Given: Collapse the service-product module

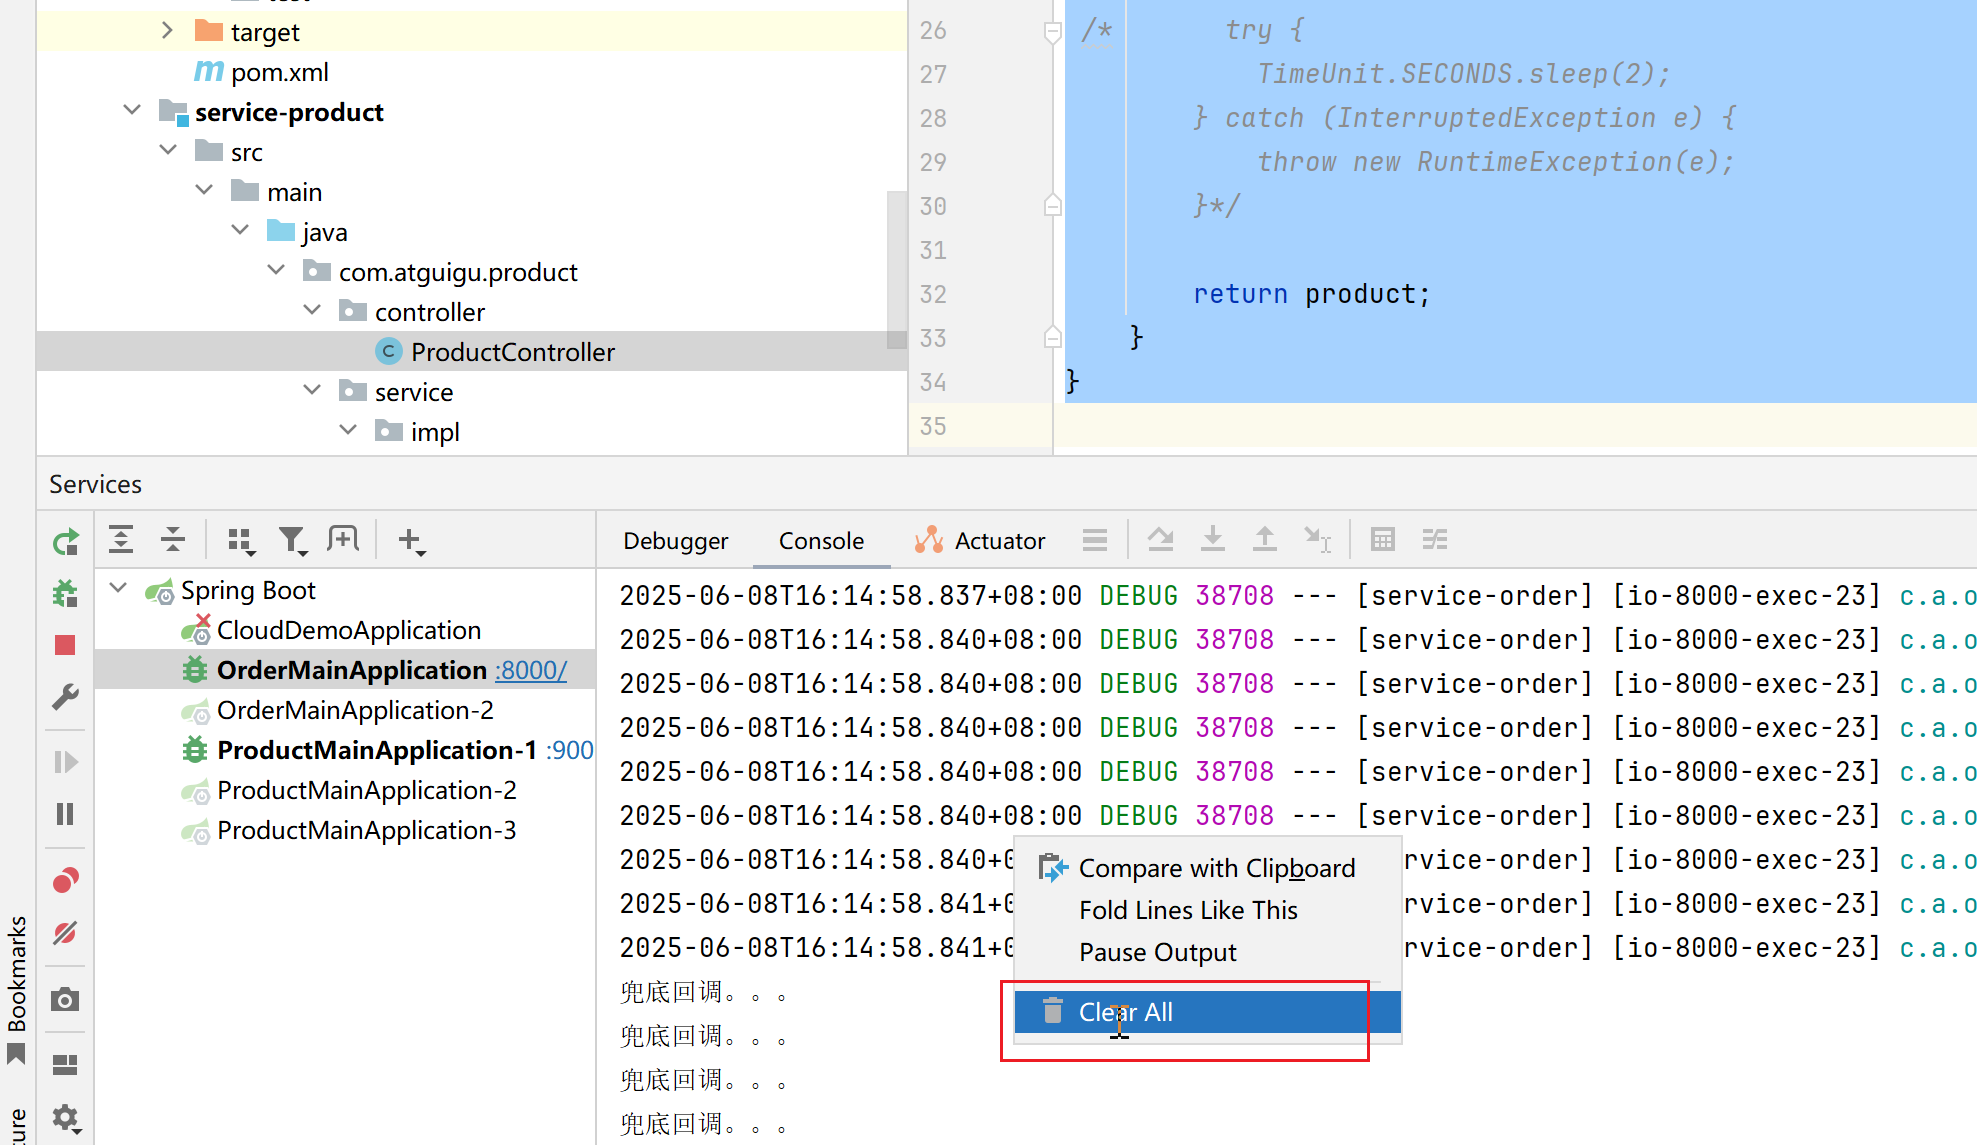Looking at the screenshot, I should (131, 110).
